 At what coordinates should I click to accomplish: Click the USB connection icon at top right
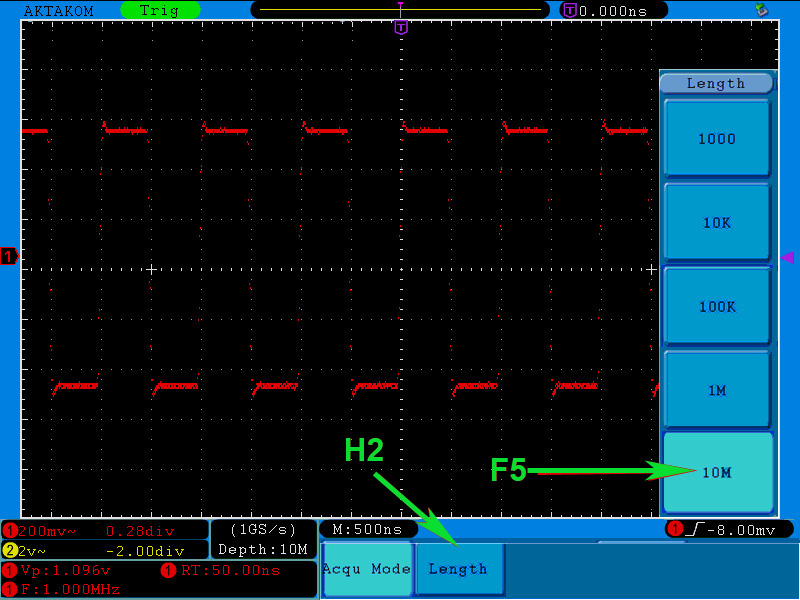762,9
